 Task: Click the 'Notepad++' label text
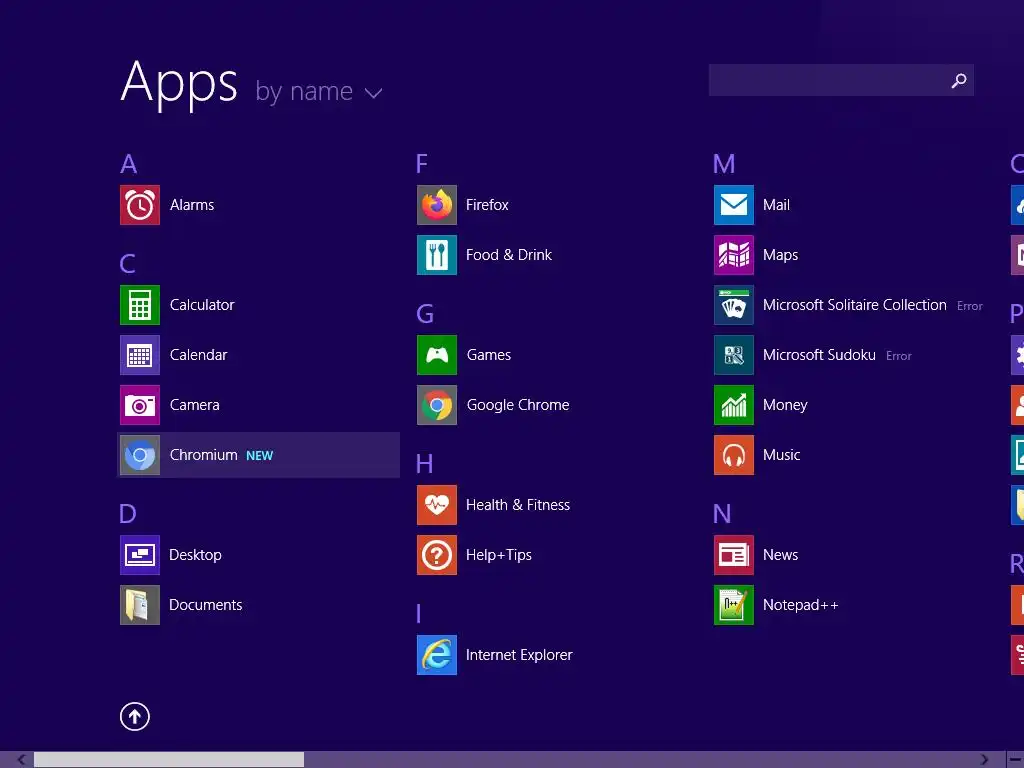(801, 605)
